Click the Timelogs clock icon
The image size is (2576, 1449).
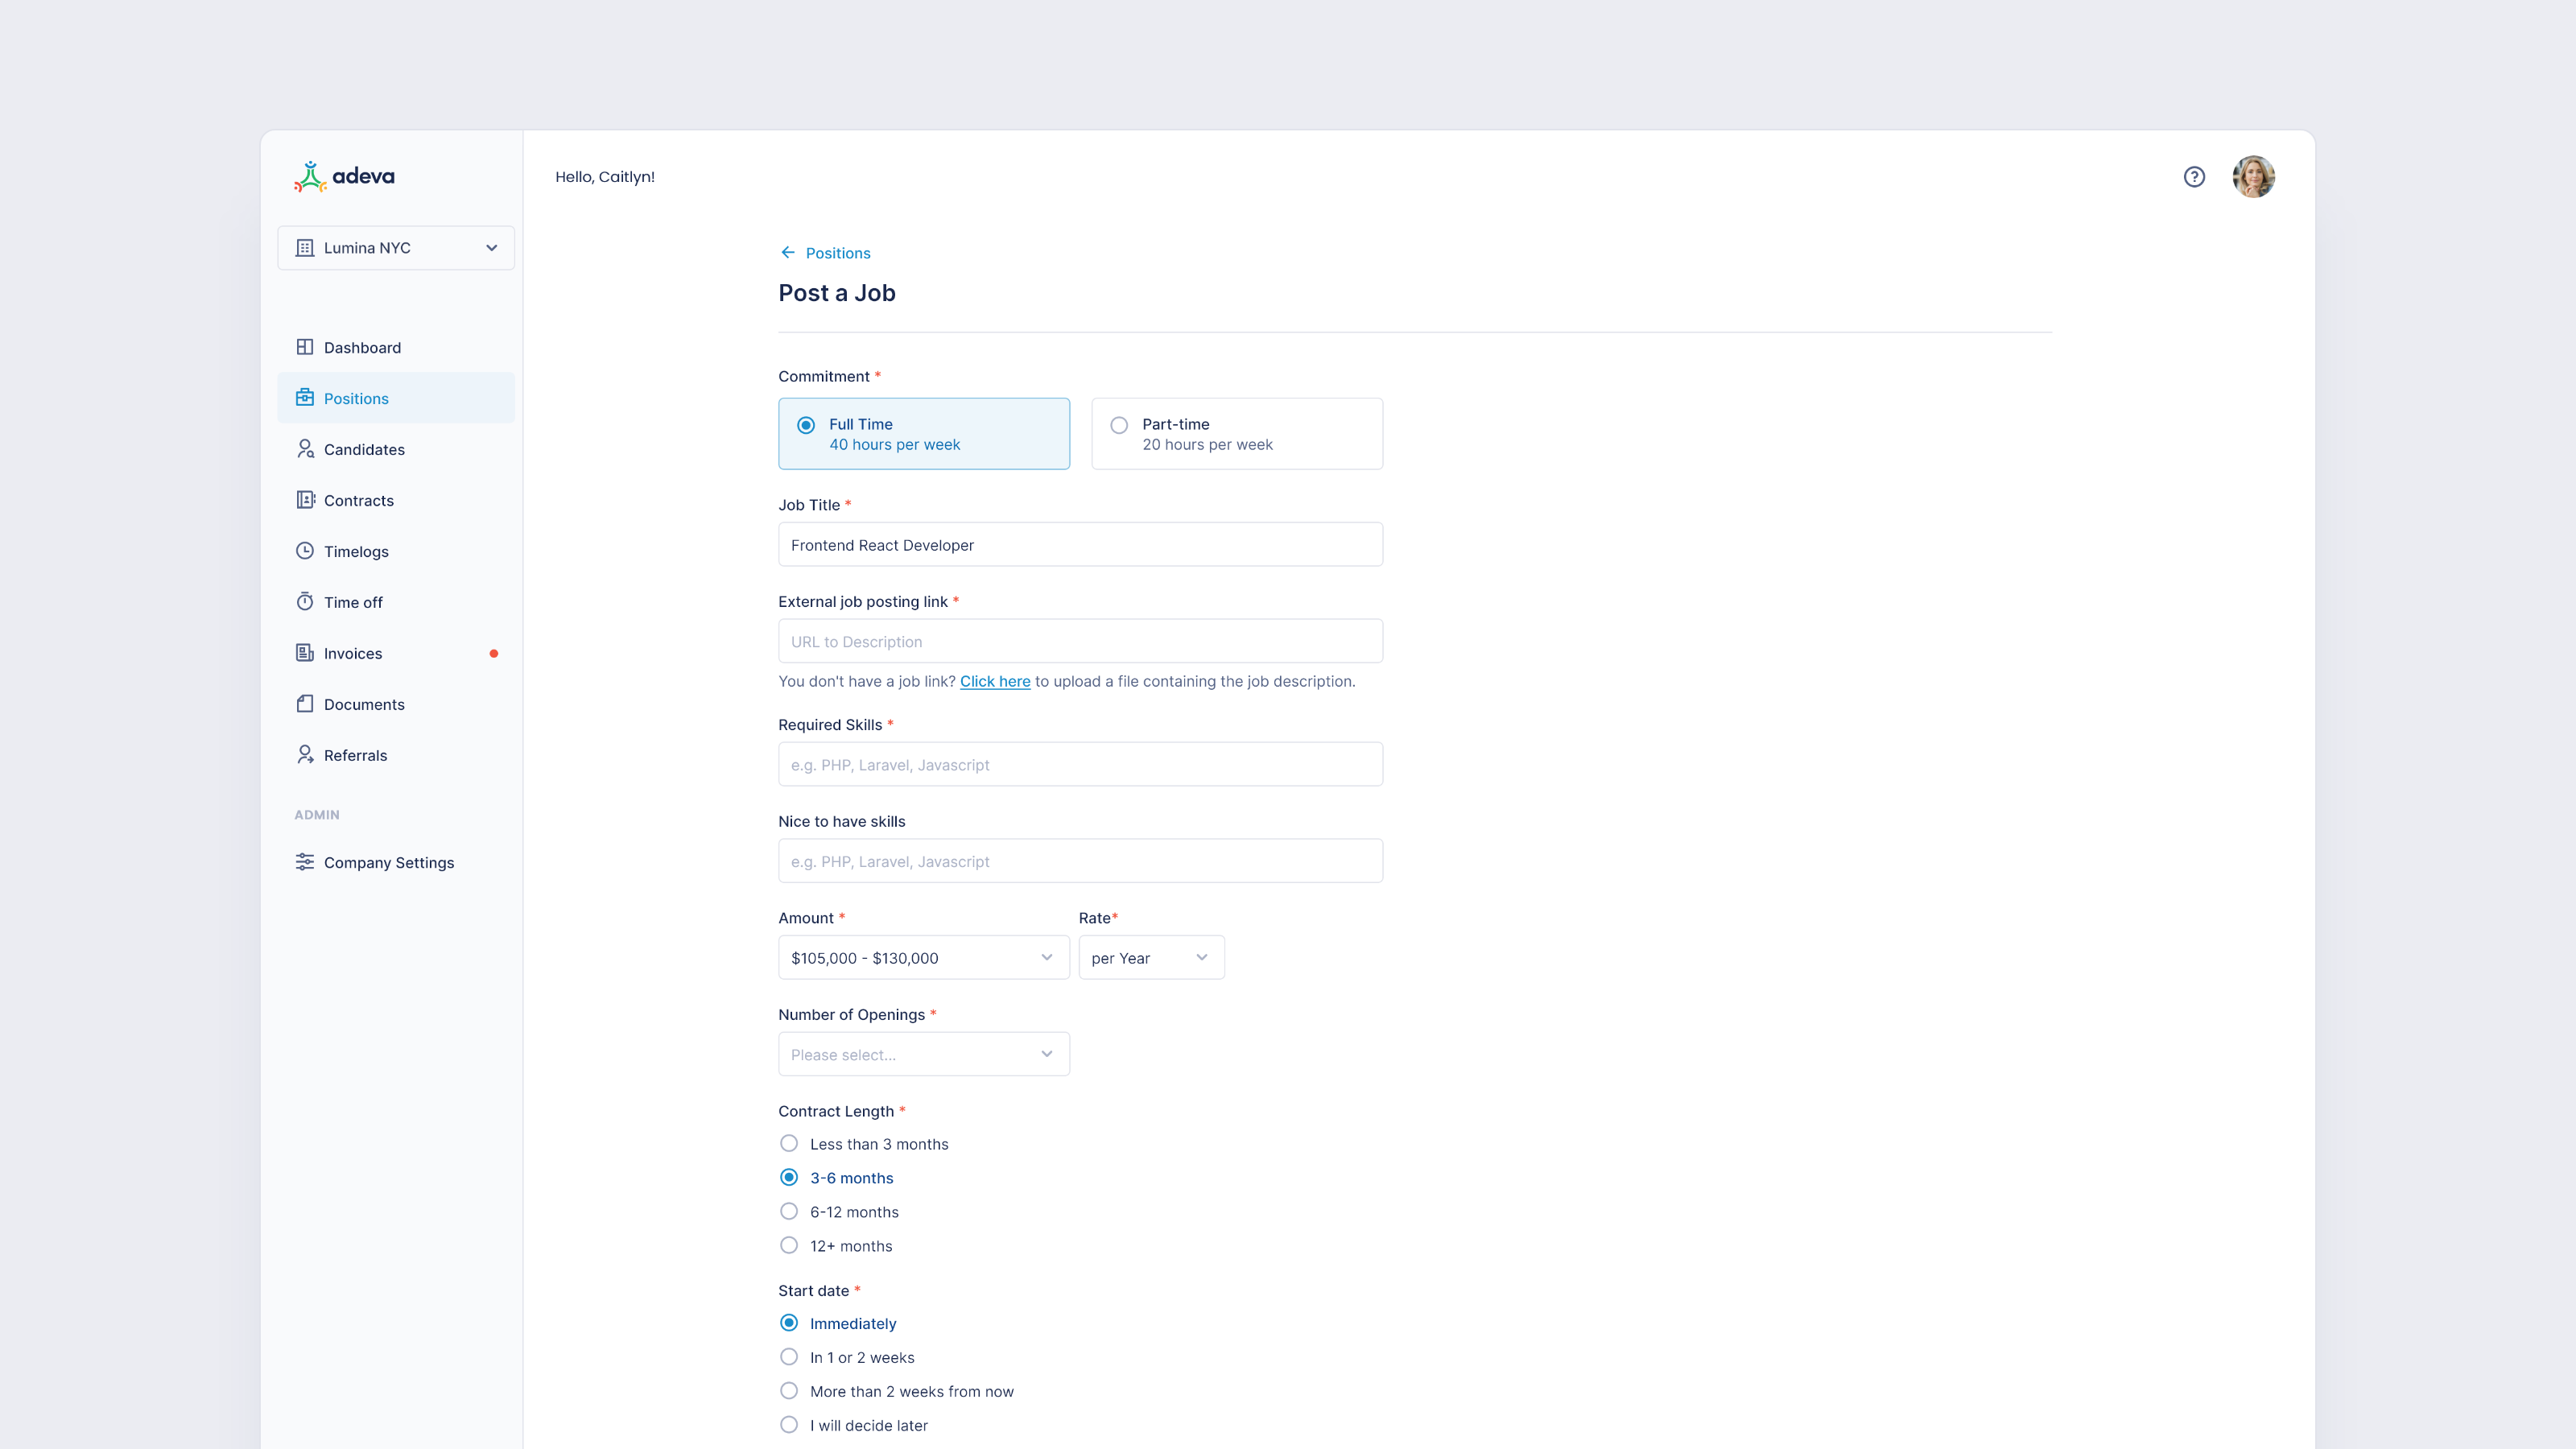(305, 551)
